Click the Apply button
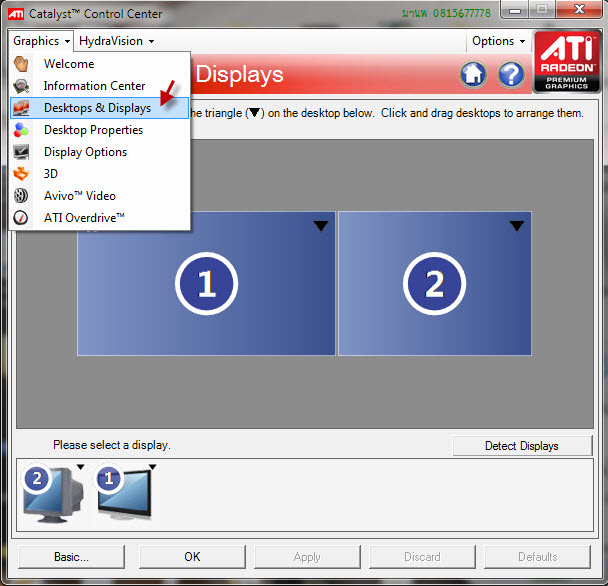The image size is (608, 586). click(x=307, y=557)
